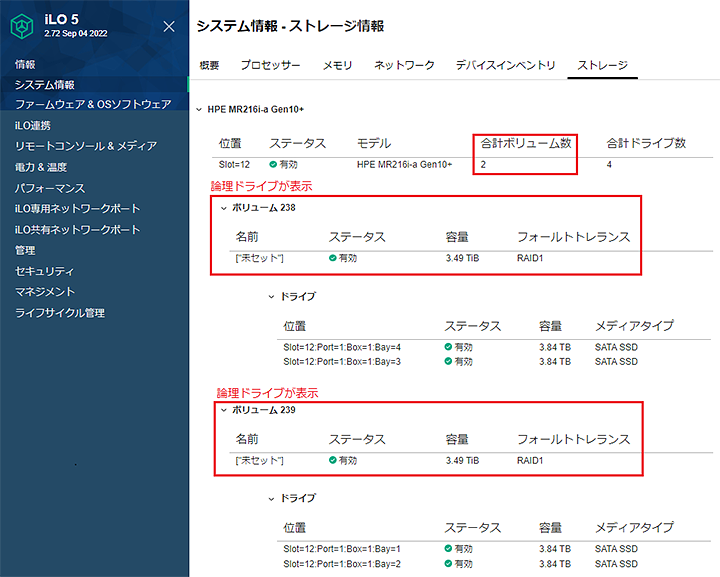Collapse the ボリューム 239 section
Screen dimensions: 720x577
point(224,410)
